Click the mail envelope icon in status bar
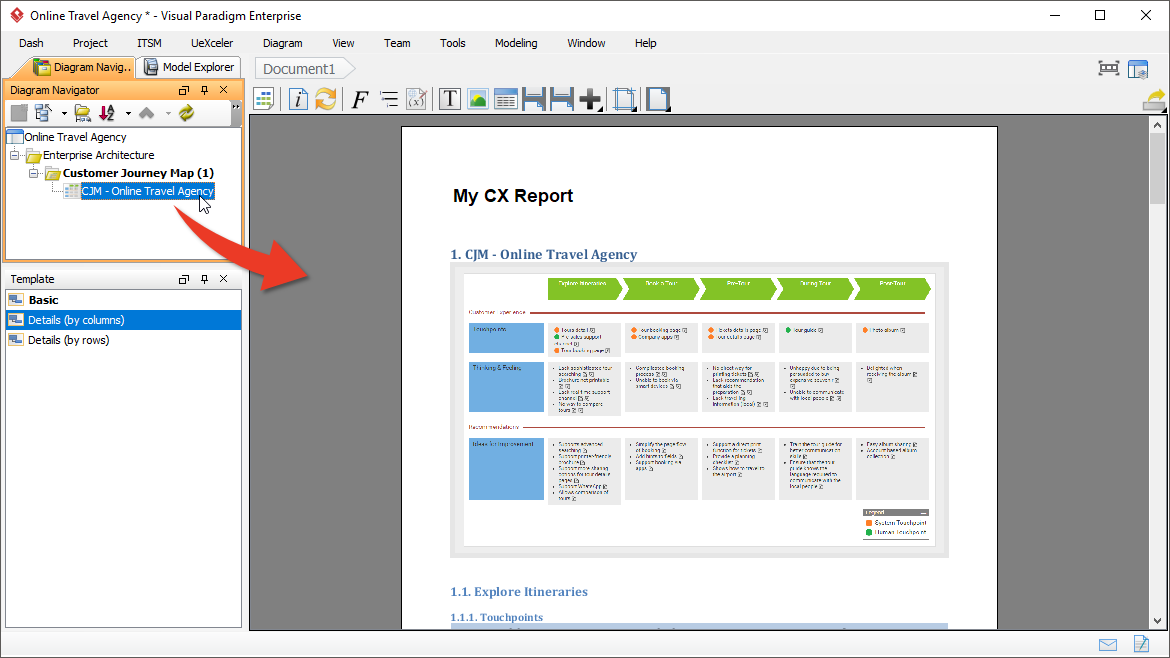 1108,645
